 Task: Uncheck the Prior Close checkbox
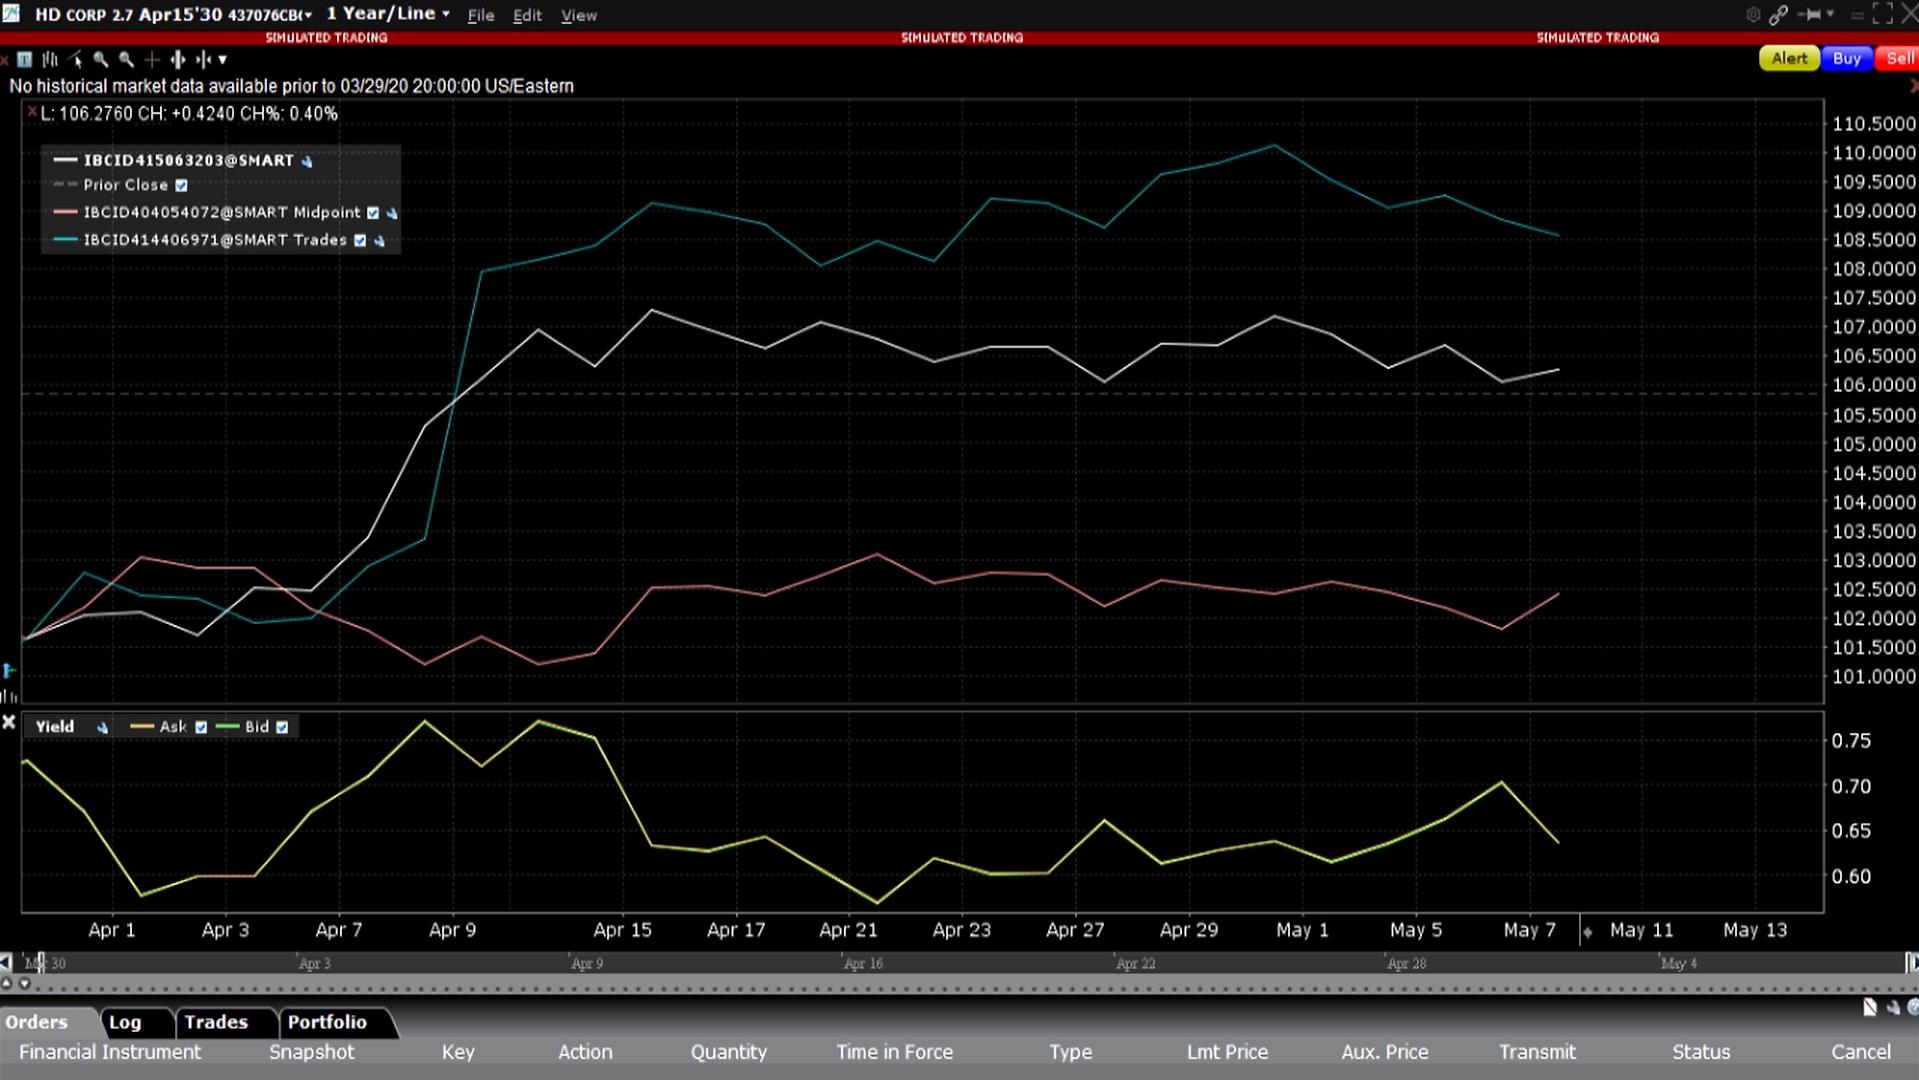tap(181, 186)
